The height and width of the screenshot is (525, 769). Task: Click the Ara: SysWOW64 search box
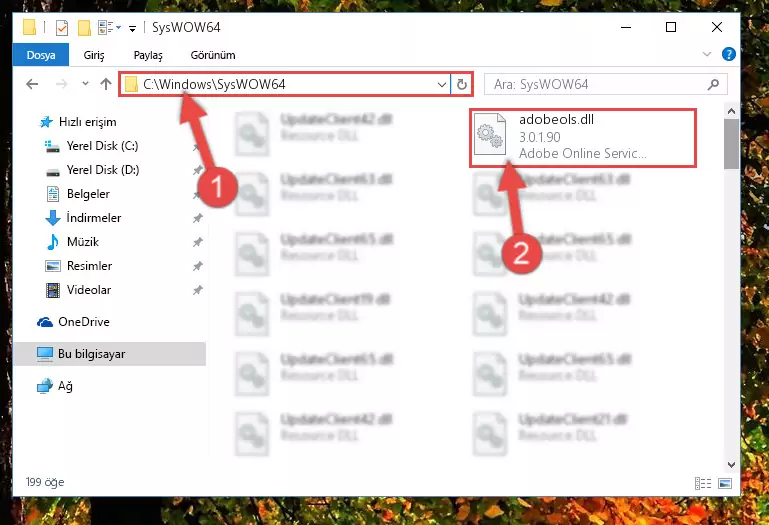point(605,84)
